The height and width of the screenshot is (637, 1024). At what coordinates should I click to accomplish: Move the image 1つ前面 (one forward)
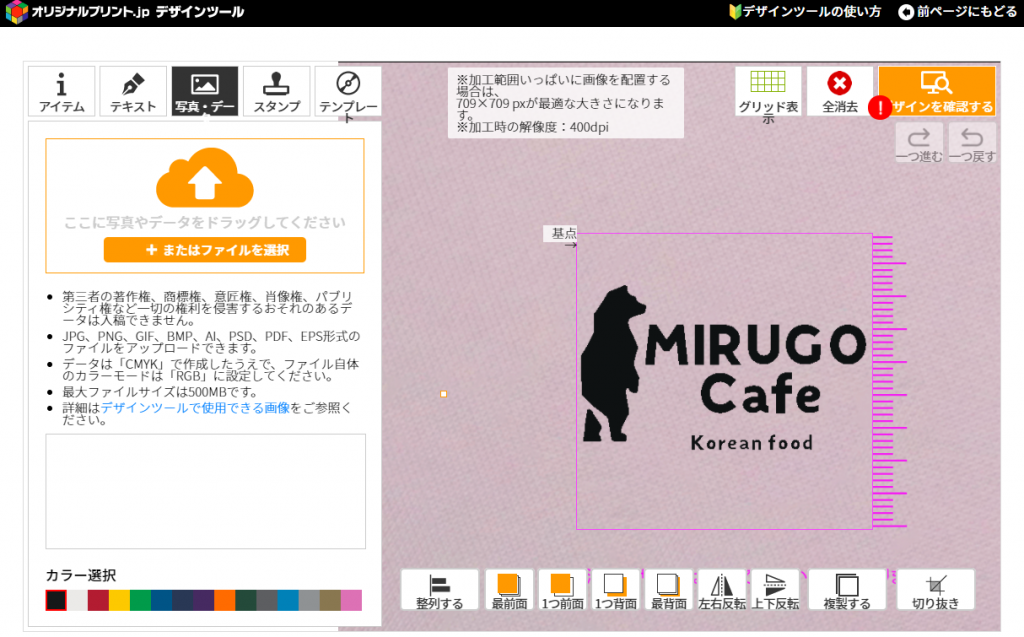(562, 591)
